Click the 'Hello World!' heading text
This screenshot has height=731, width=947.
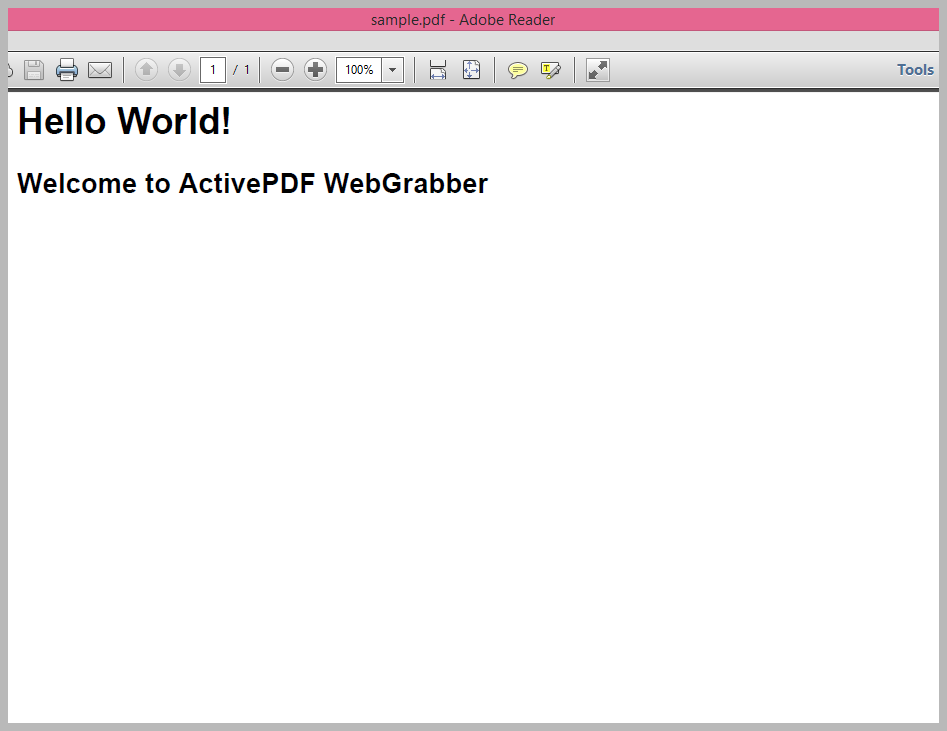[x=124, y=121]
